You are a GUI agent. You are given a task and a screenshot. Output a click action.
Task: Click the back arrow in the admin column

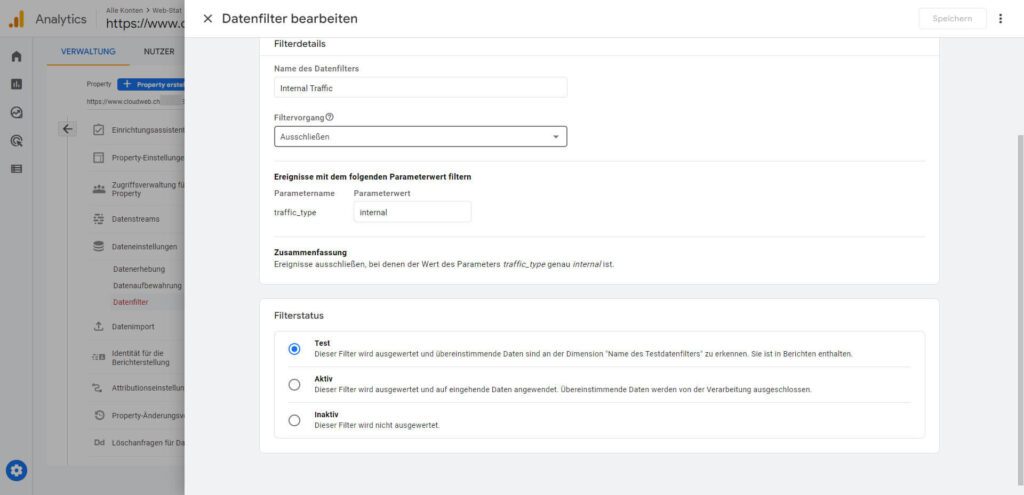coord(67,129)
